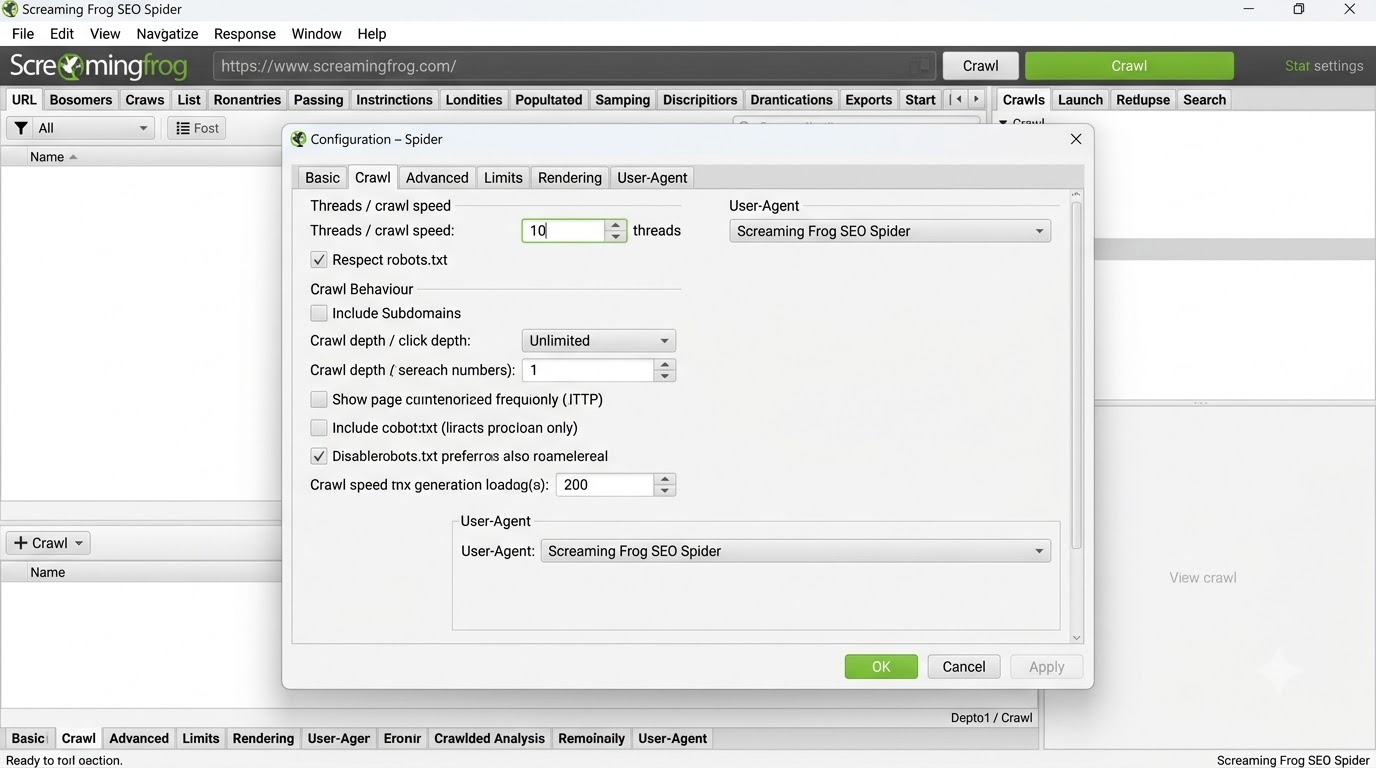
Task: Open the Response menu
Action: point(245,34)
